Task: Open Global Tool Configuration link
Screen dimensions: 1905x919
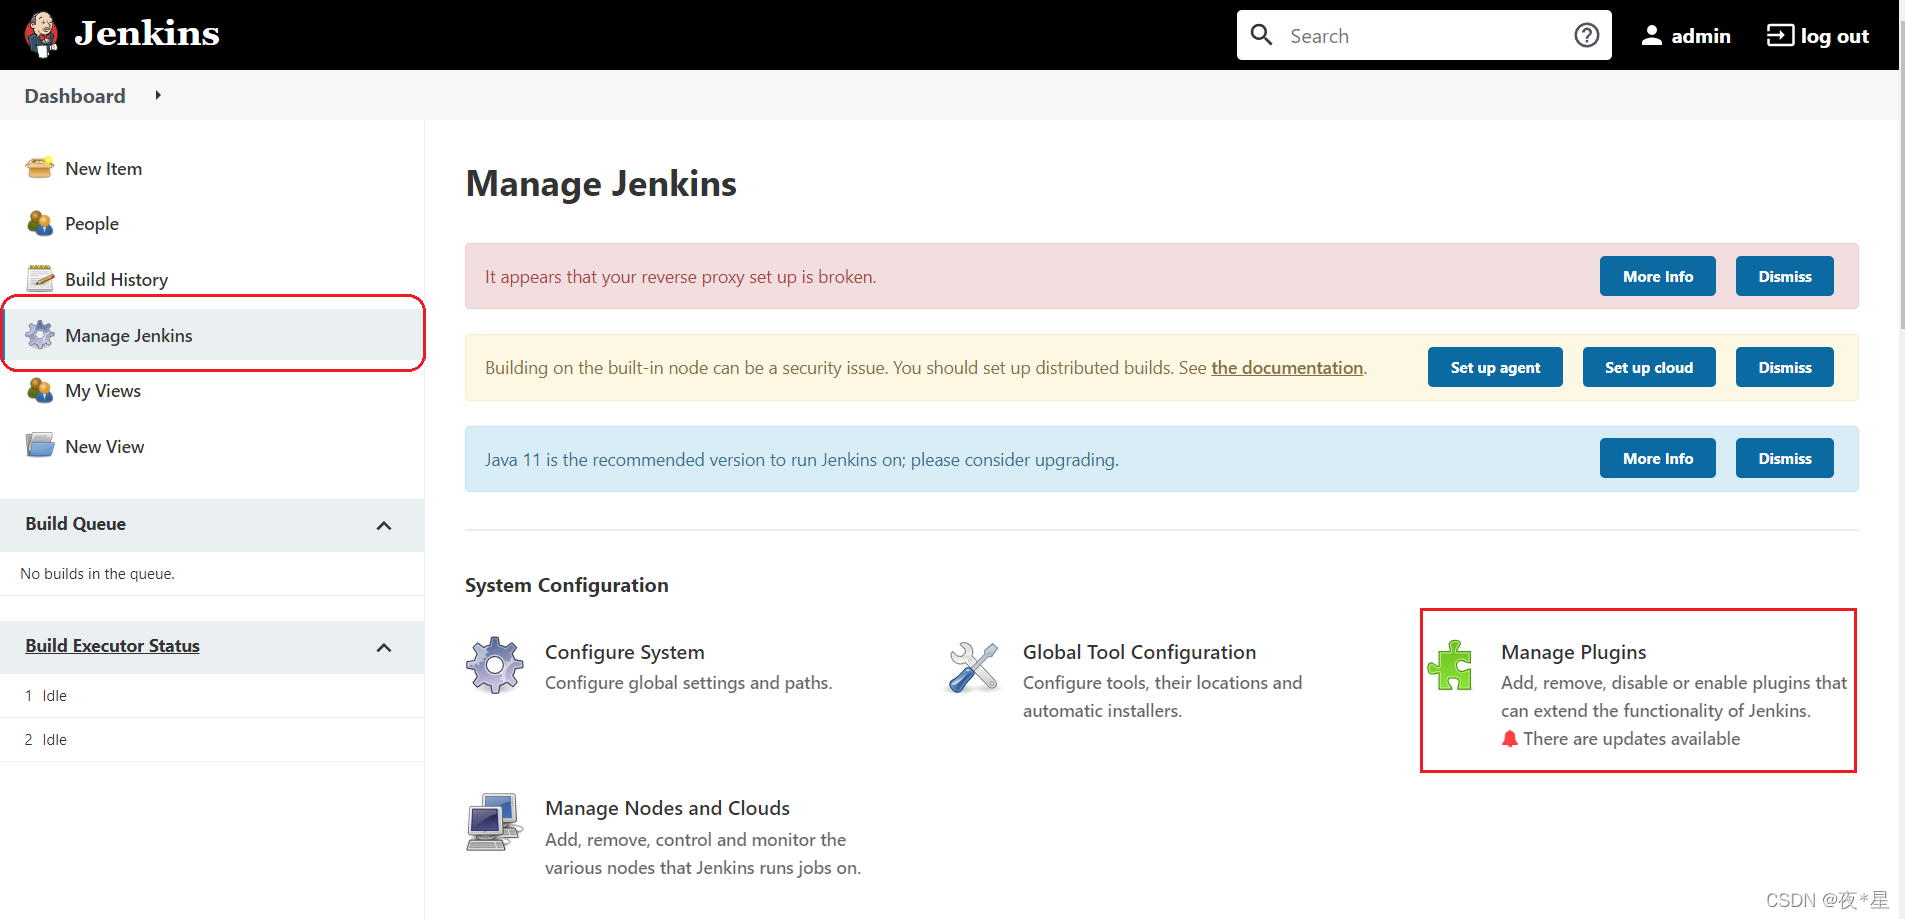Action: pos(1139,652)
